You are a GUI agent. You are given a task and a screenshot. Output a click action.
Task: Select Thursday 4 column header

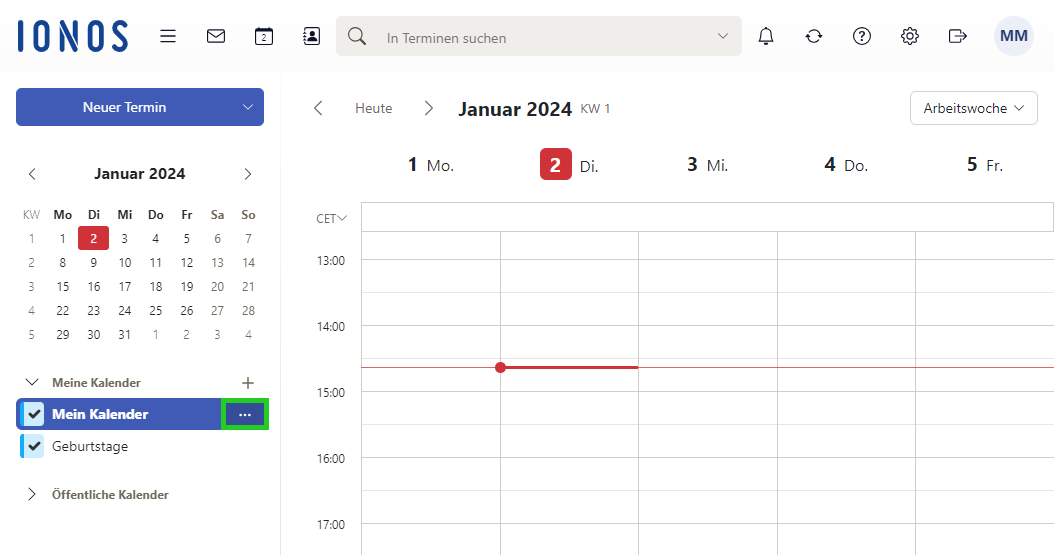846,165
